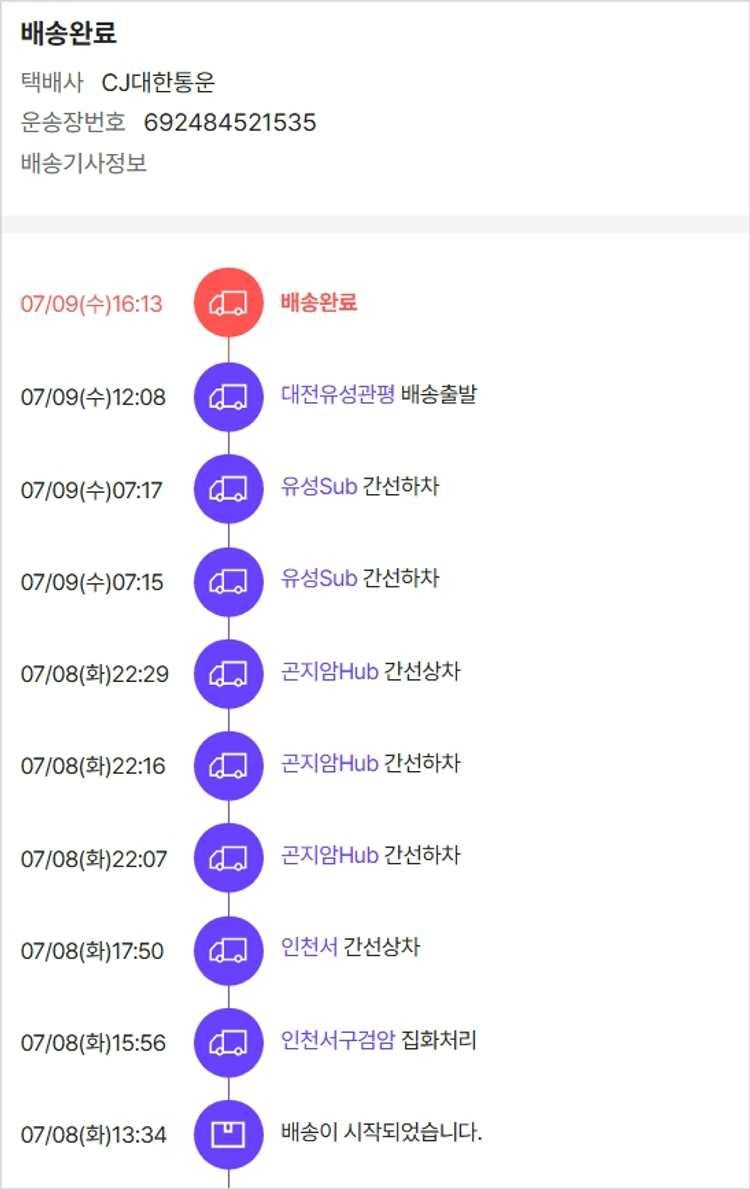Click the red truck icon for 배송완료
This screenshot has width=750, height=1189.
[228, 303]
